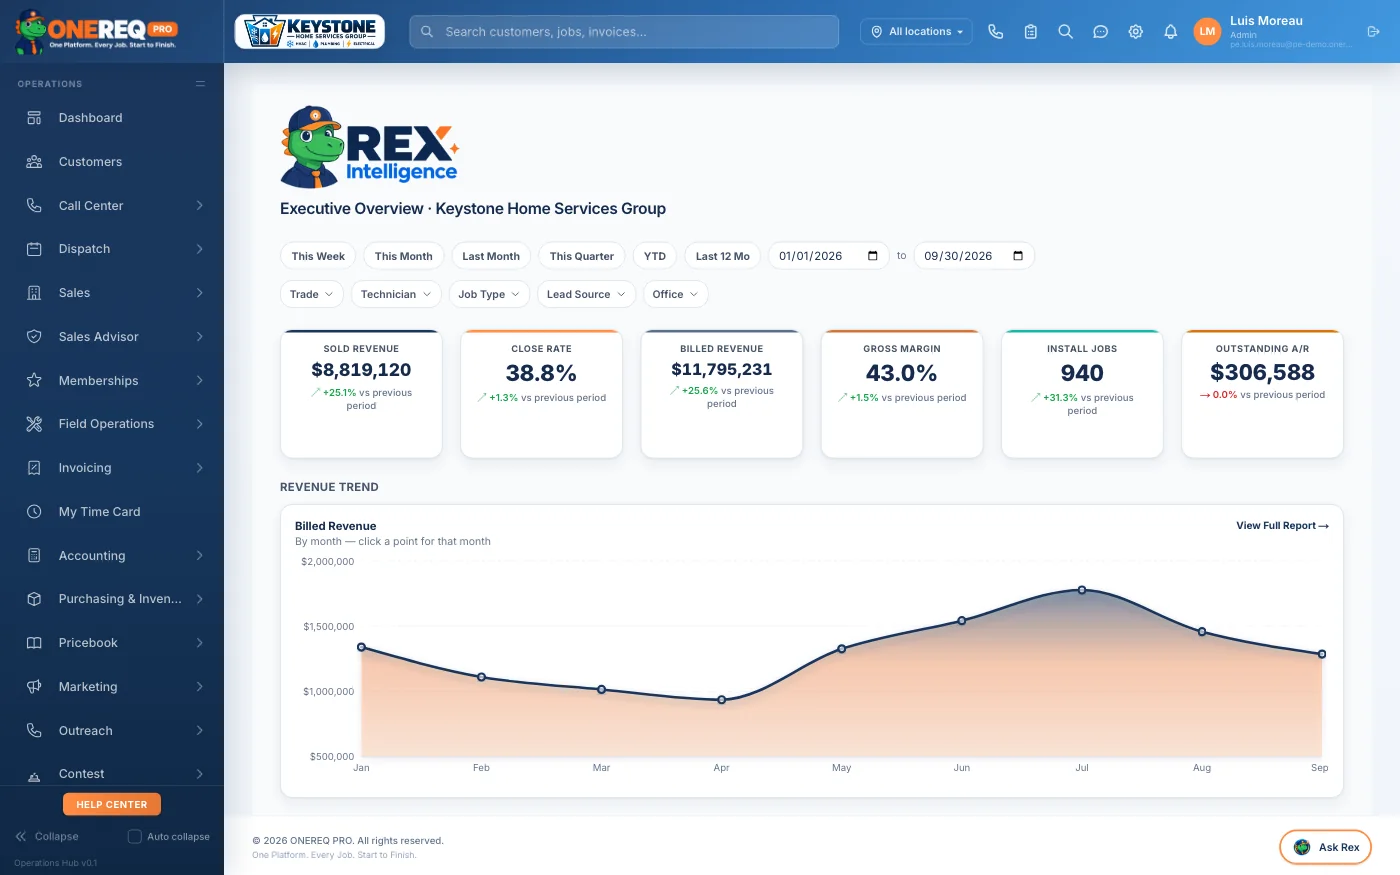Screen dimensions: 1400x875
Task: Expand the Accounting submenu chevron
Action: [x=199, y=555]
